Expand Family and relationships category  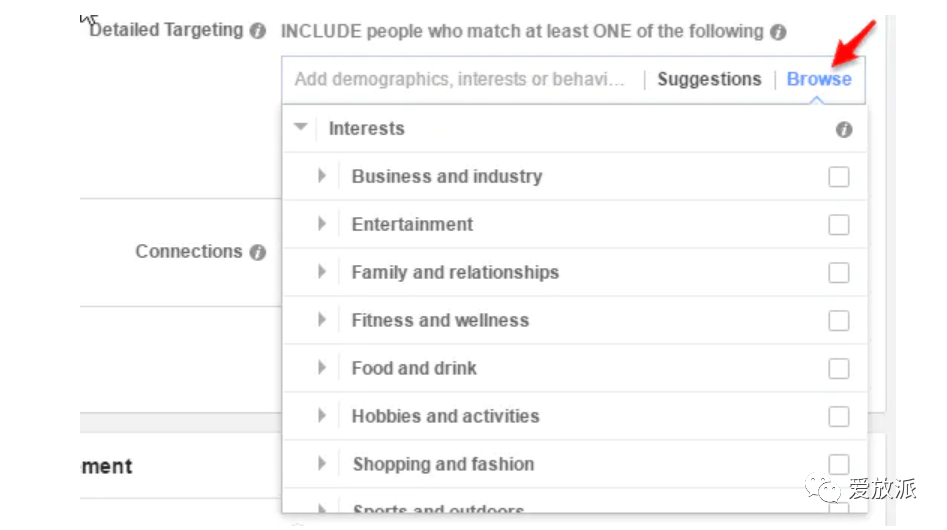pyautogui.click(x=321, y=272)
